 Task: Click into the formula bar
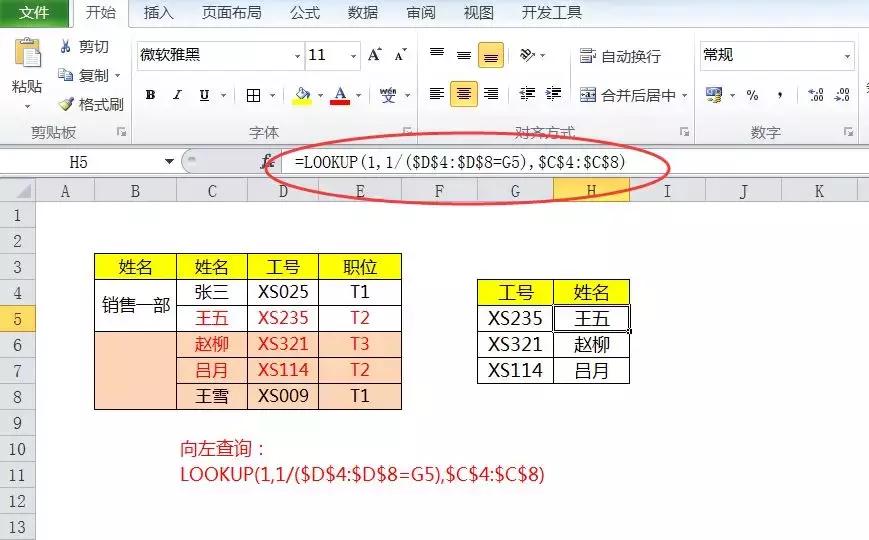click(574, 162)
